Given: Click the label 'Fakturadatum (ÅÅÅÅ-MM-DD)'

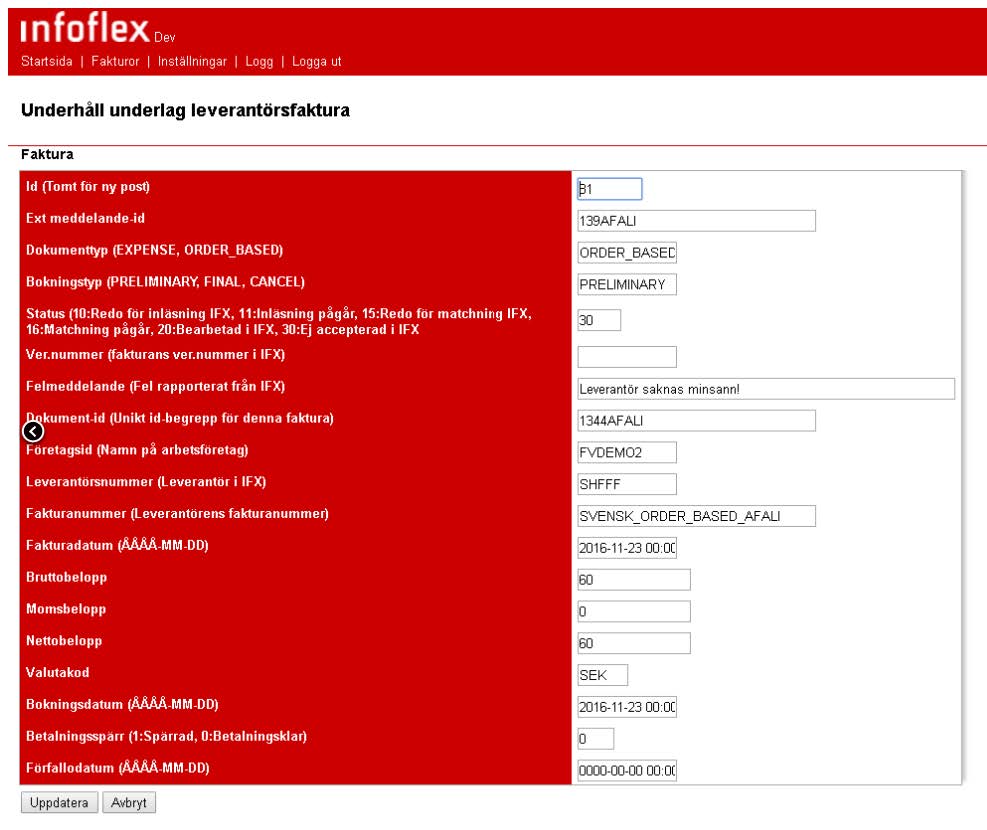Looking at the screenshot, I should (117, 546).
